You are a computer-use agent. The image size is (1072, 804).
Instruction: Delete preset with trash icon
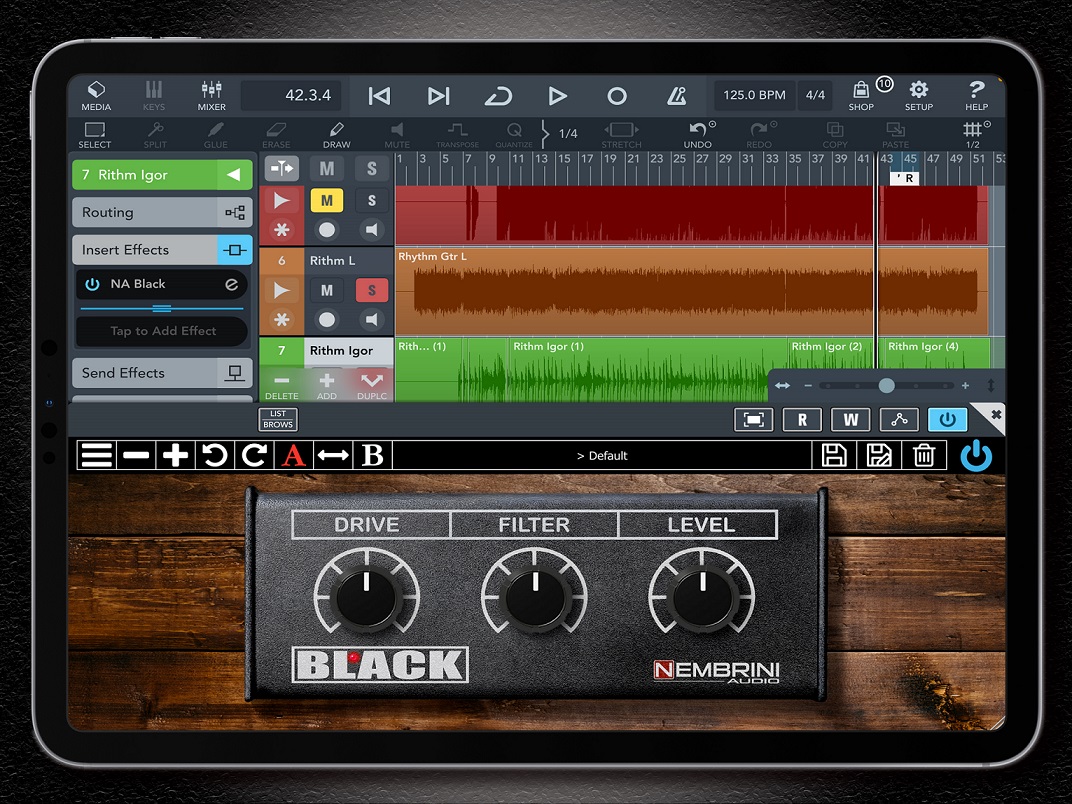[924, 456]
